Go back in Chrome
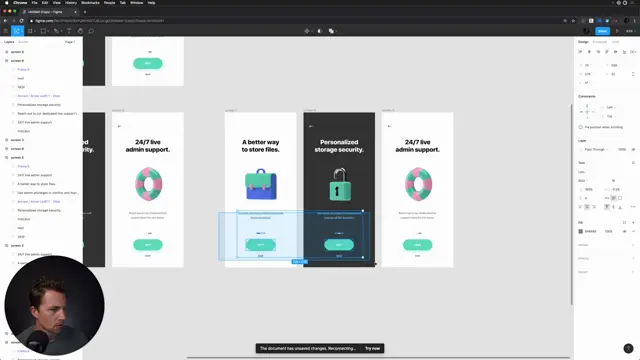 [5, 21]
